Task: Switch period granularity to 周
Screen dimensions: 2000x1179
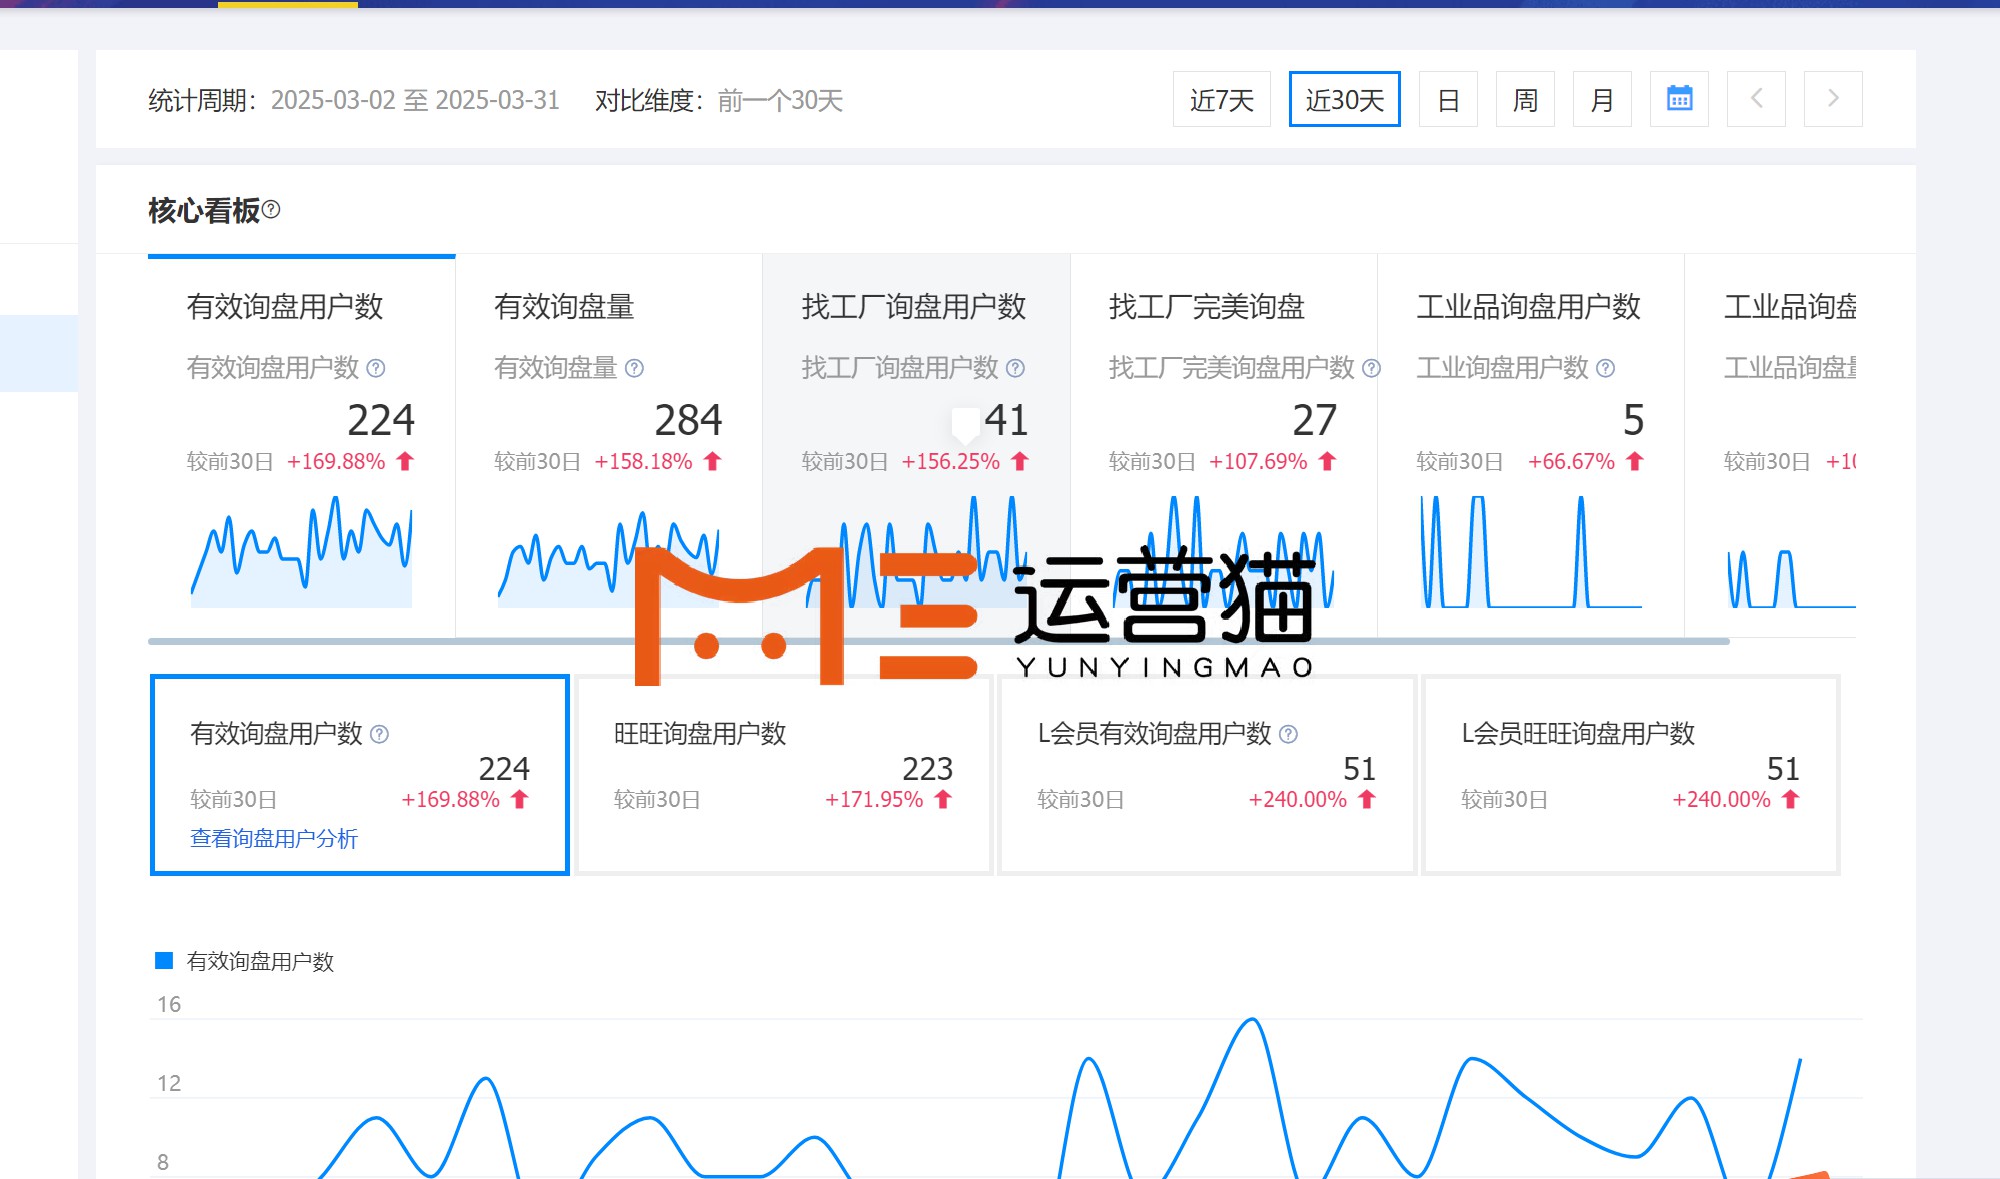Action: point(1525,99)
